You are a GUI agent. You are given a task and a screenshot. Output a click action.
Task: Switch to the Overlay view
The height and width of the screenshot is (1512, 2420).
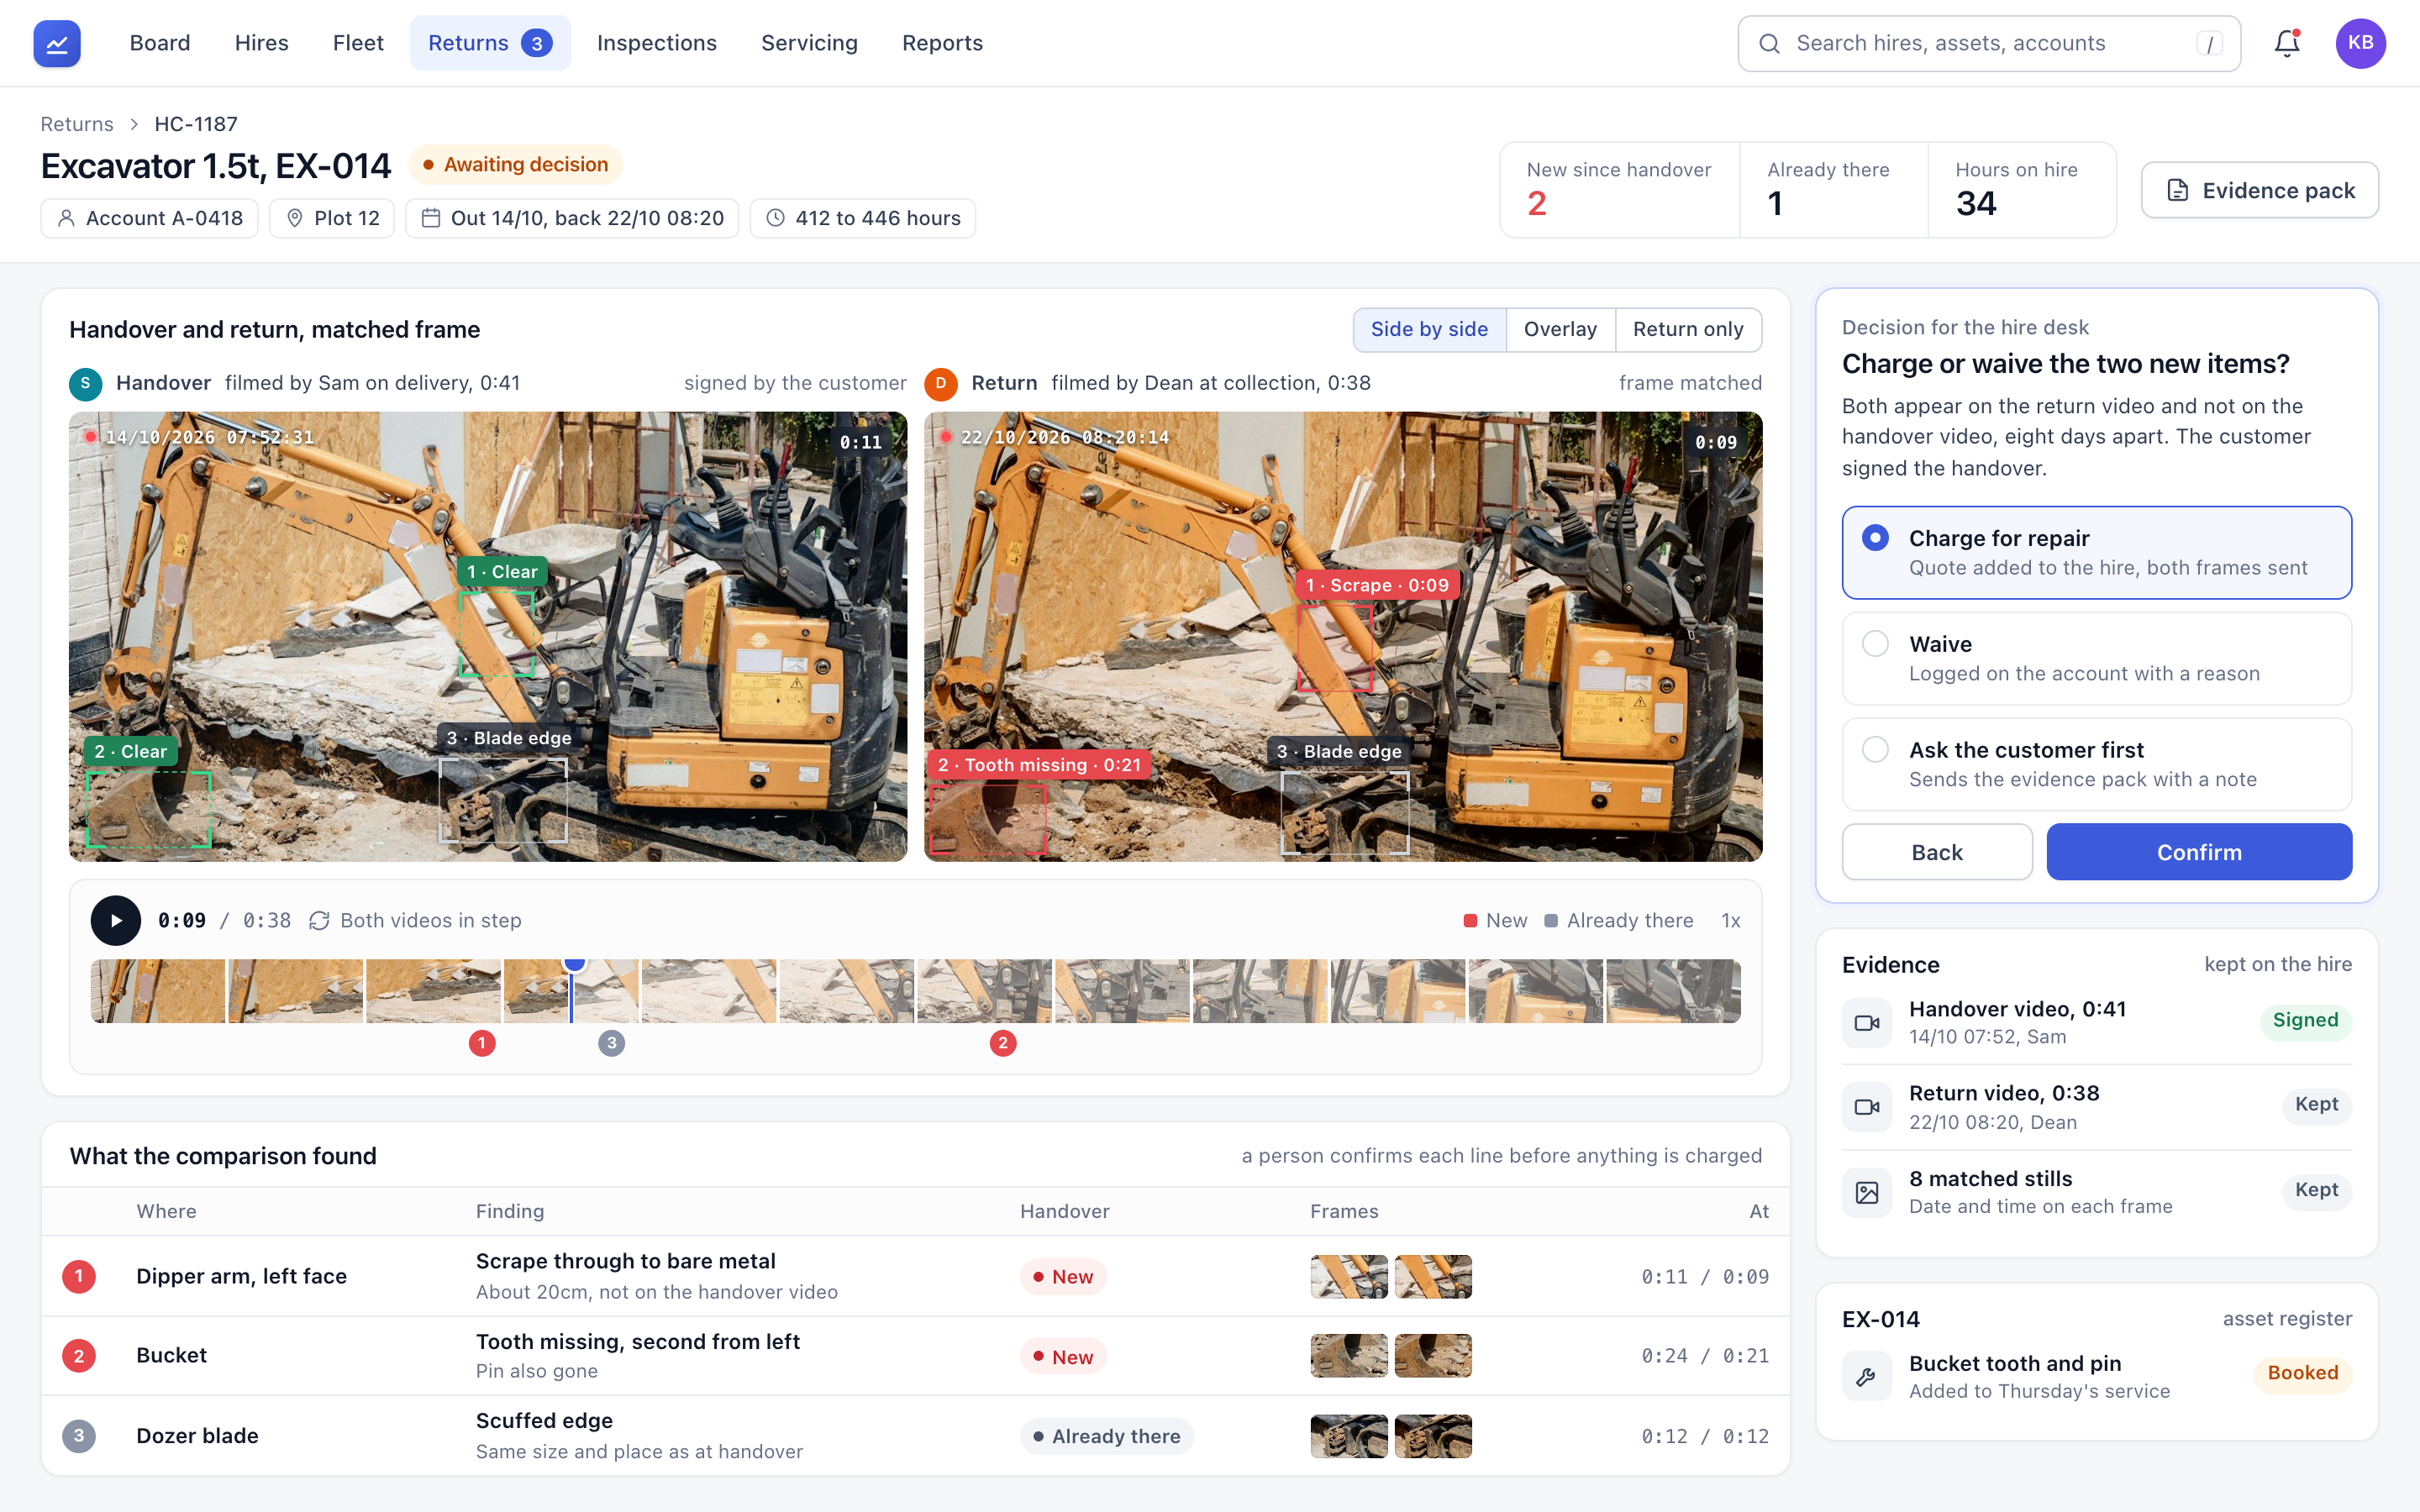click(x=1560, y=329)
